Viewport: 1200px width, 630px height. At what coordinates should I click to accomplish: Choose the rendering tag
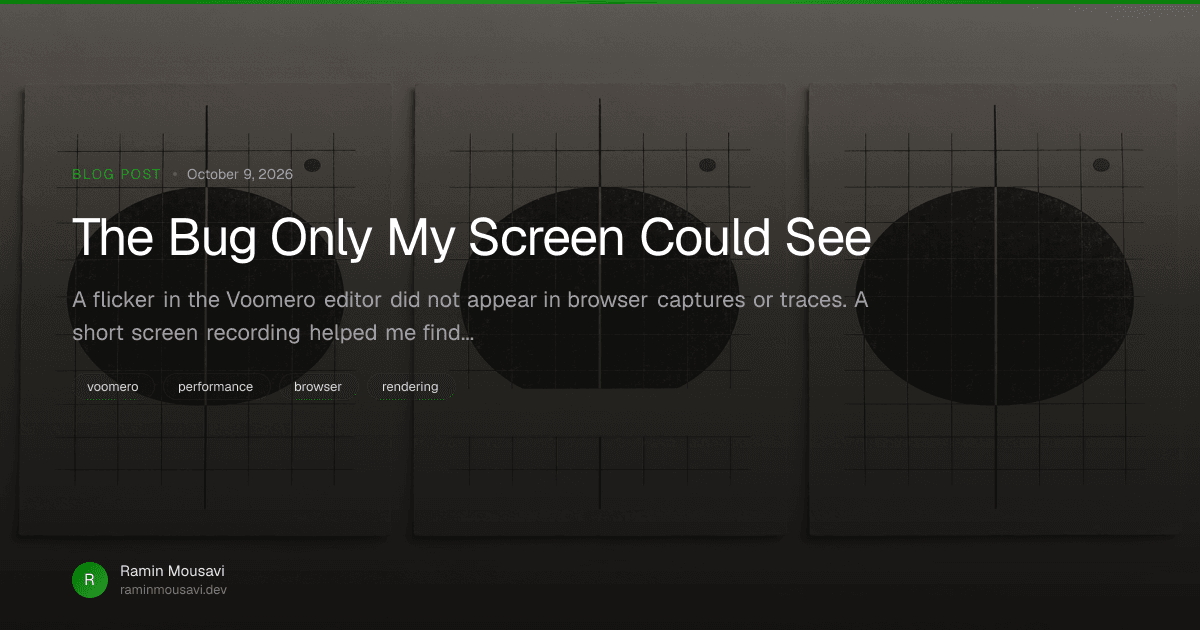[410, 387]
